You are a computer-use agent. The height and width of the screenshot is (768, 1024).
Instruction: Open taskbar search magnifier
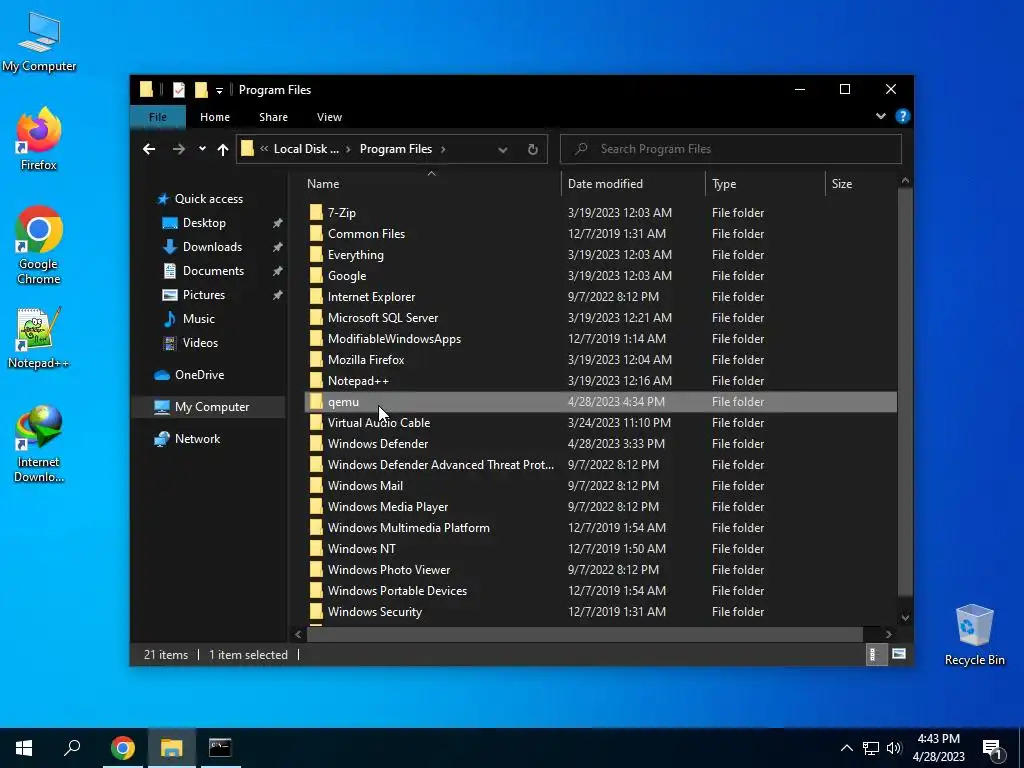click(x=72, y=748)
